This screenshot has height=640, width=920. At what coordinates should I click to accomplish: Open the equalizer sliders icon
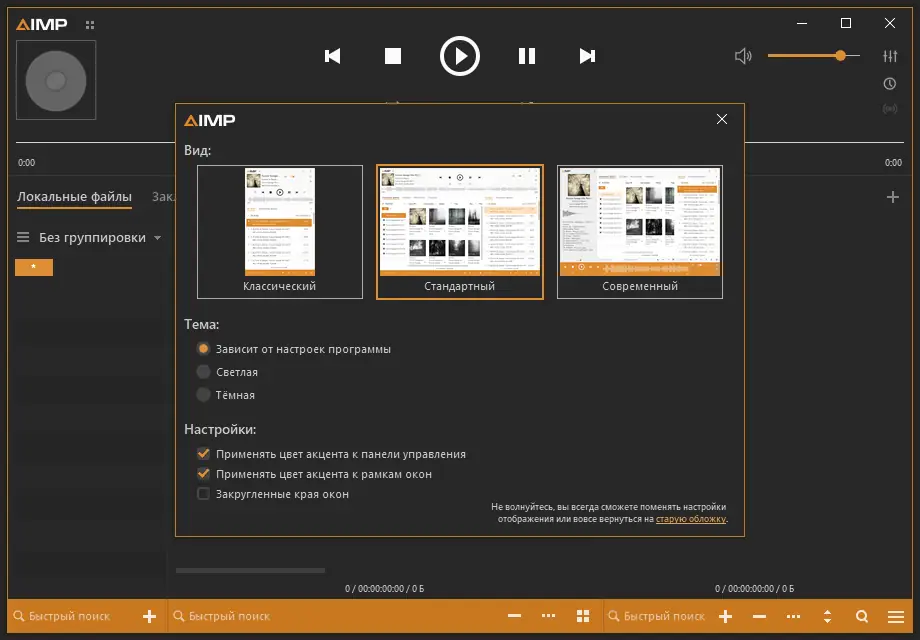pyautogui.click(x=890, y=56)
